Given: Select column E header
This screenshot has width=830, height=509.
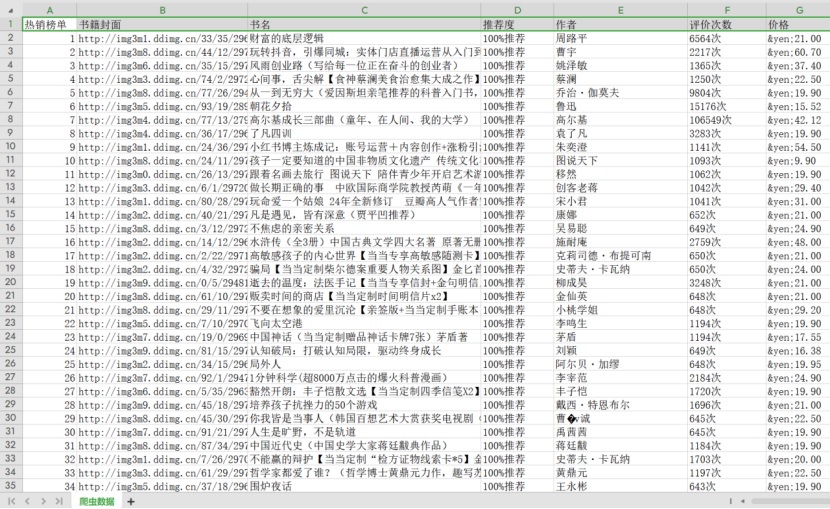Looking at the screenshot, I should tap(620, 10).
